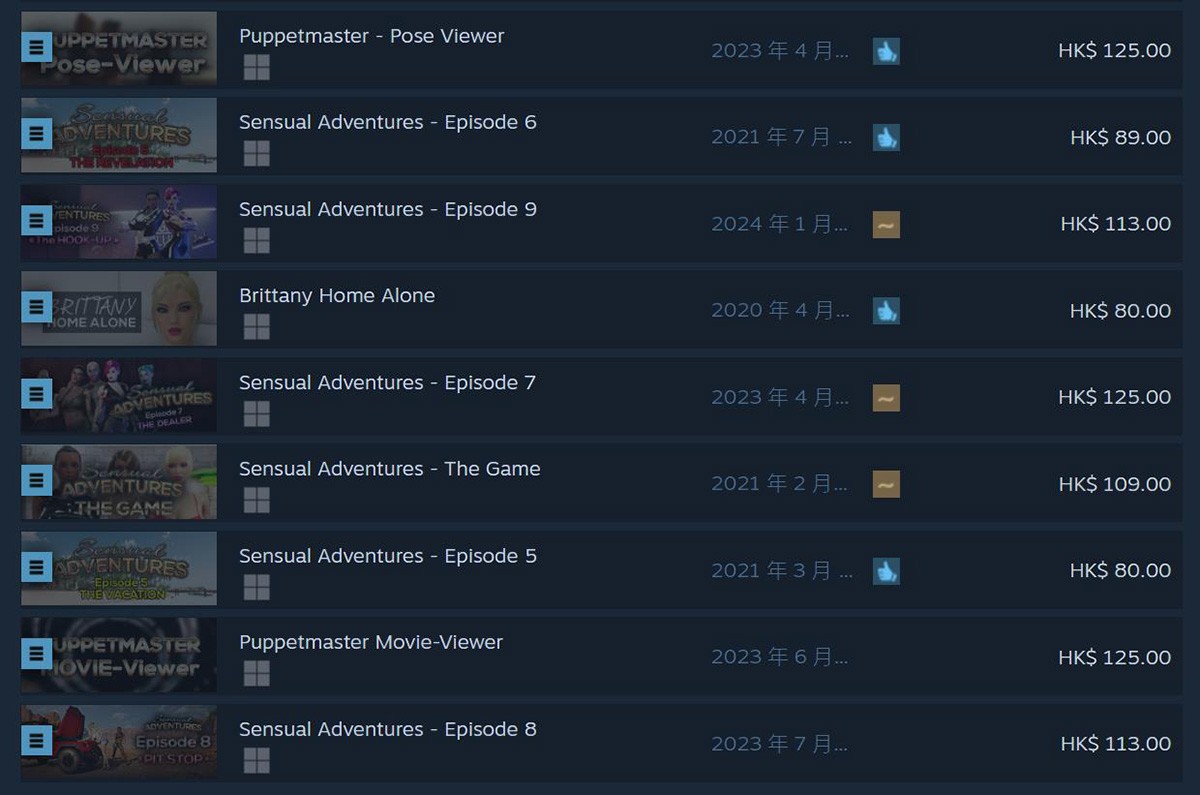Click the HK$ 109.00 price for The Game
1200x795 pixels.
tap(1115, 484)
